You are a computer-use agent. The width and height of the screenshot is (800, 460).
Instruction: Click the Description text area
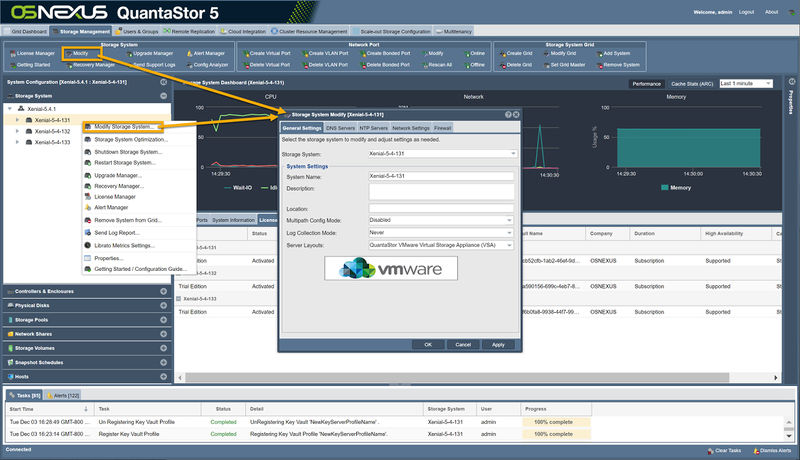441,192
